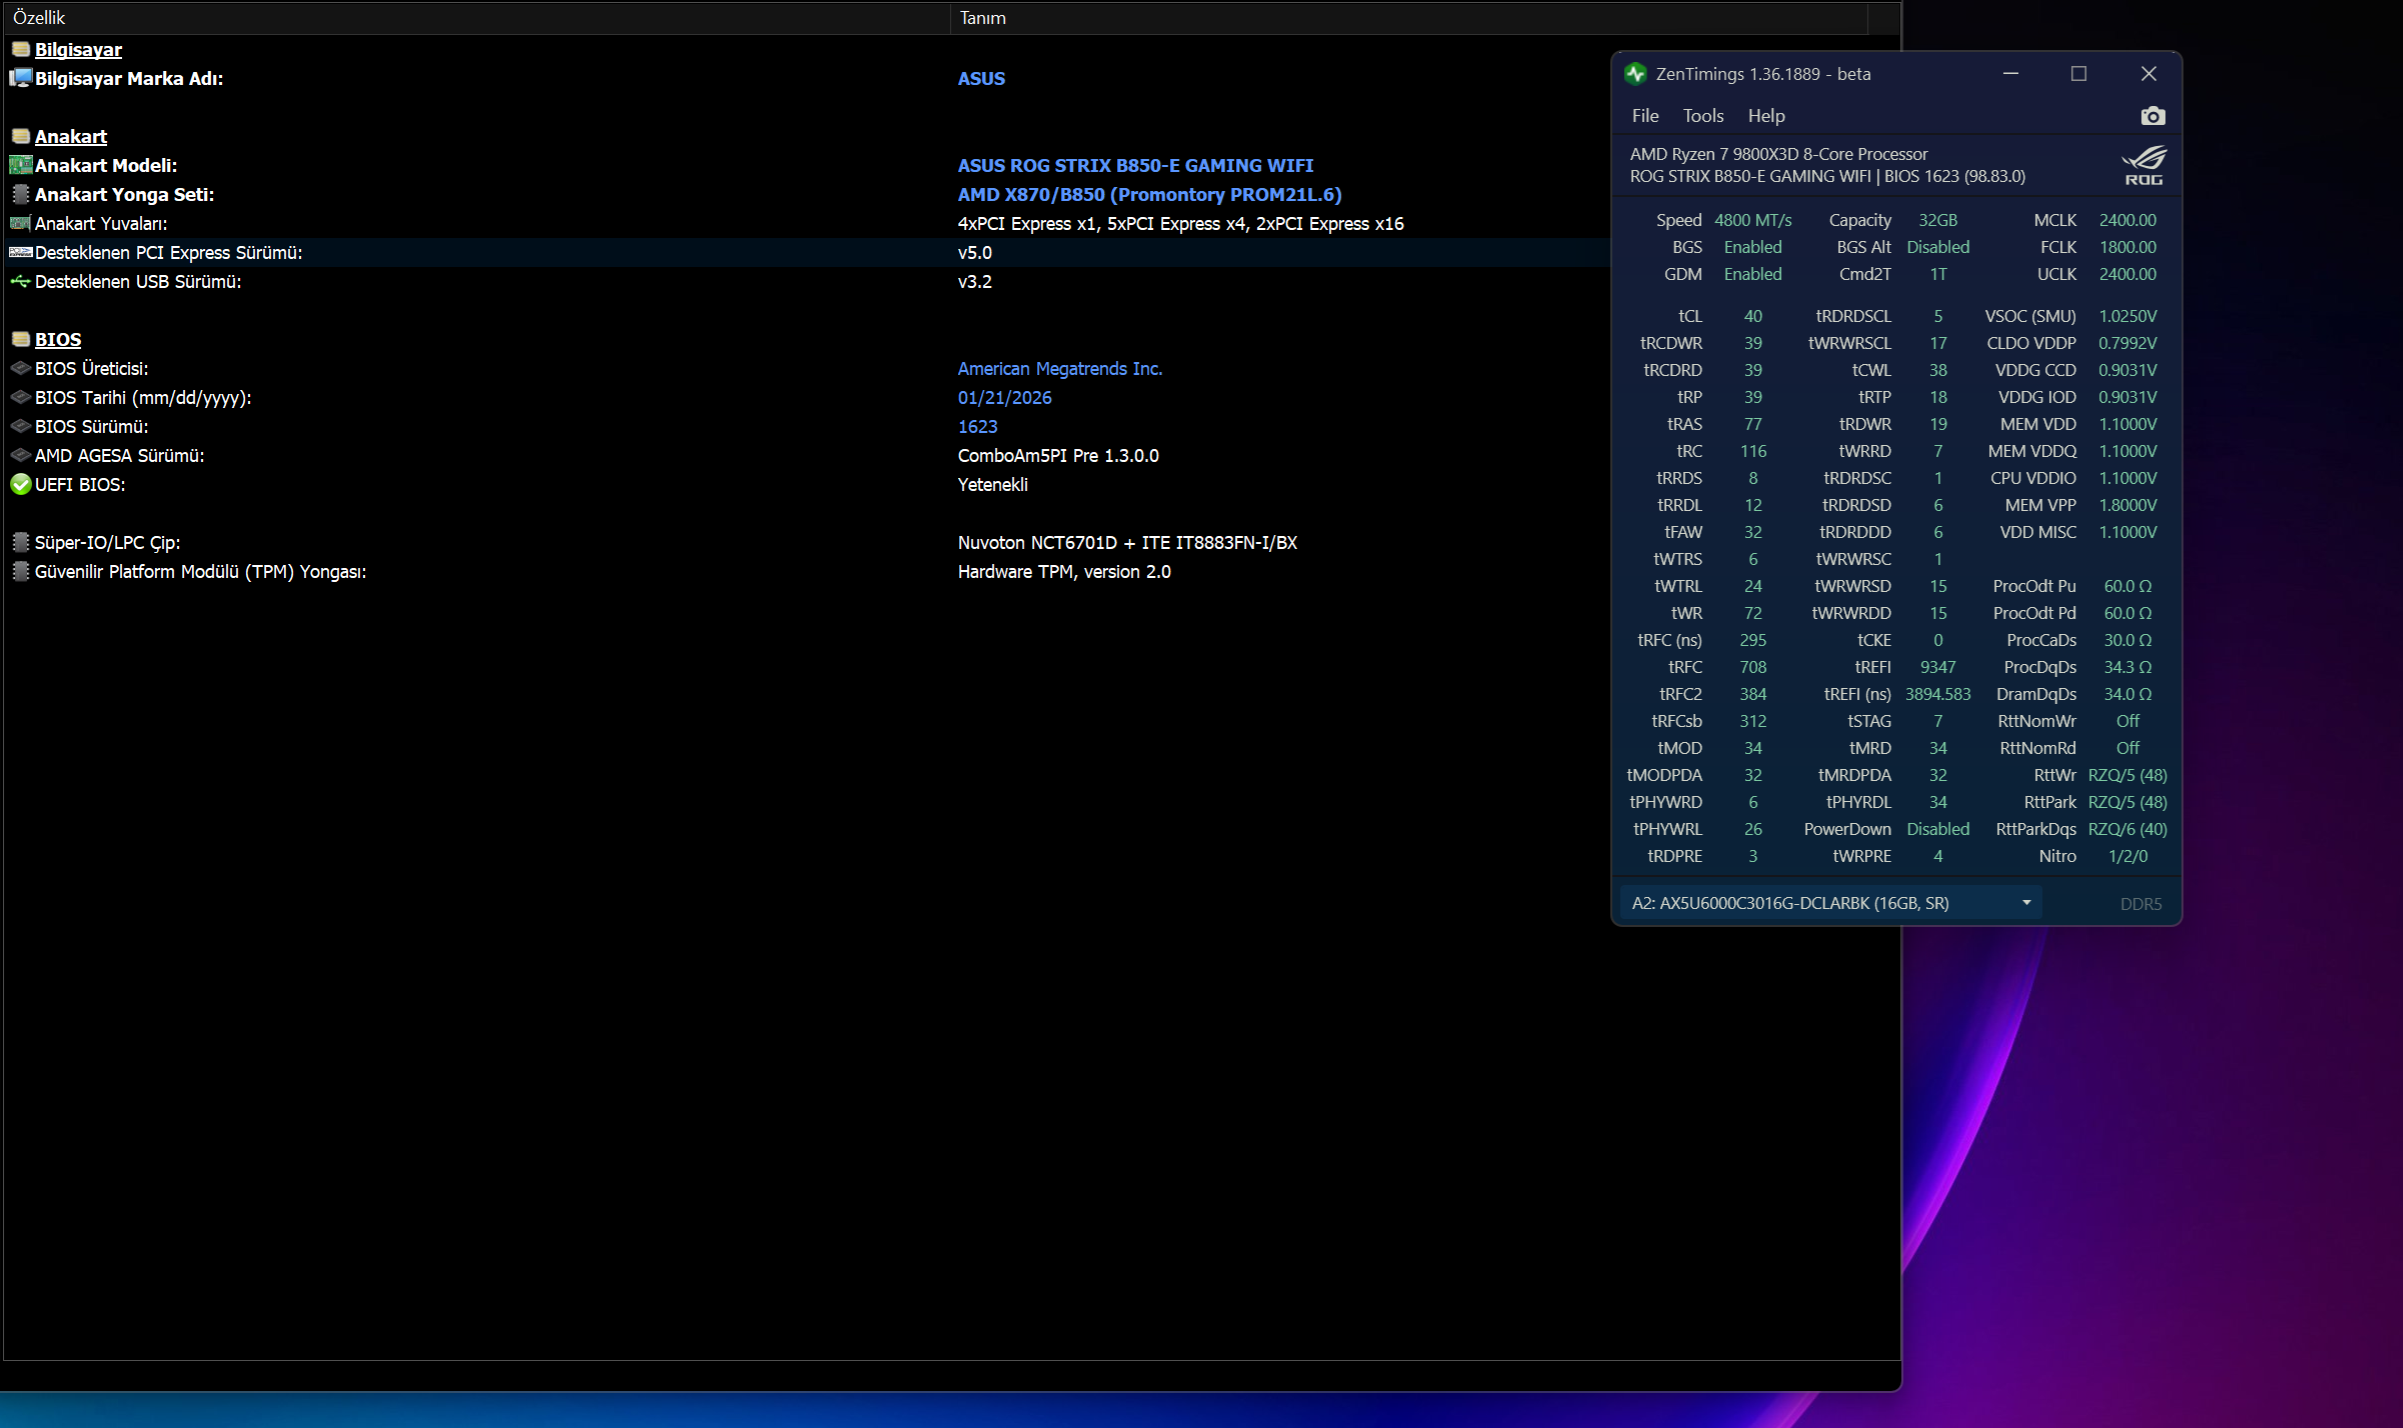
Task: Open the ASUS ROG STRIX B850-E GAMING WIFI link
Action: tap(1135, 165)
